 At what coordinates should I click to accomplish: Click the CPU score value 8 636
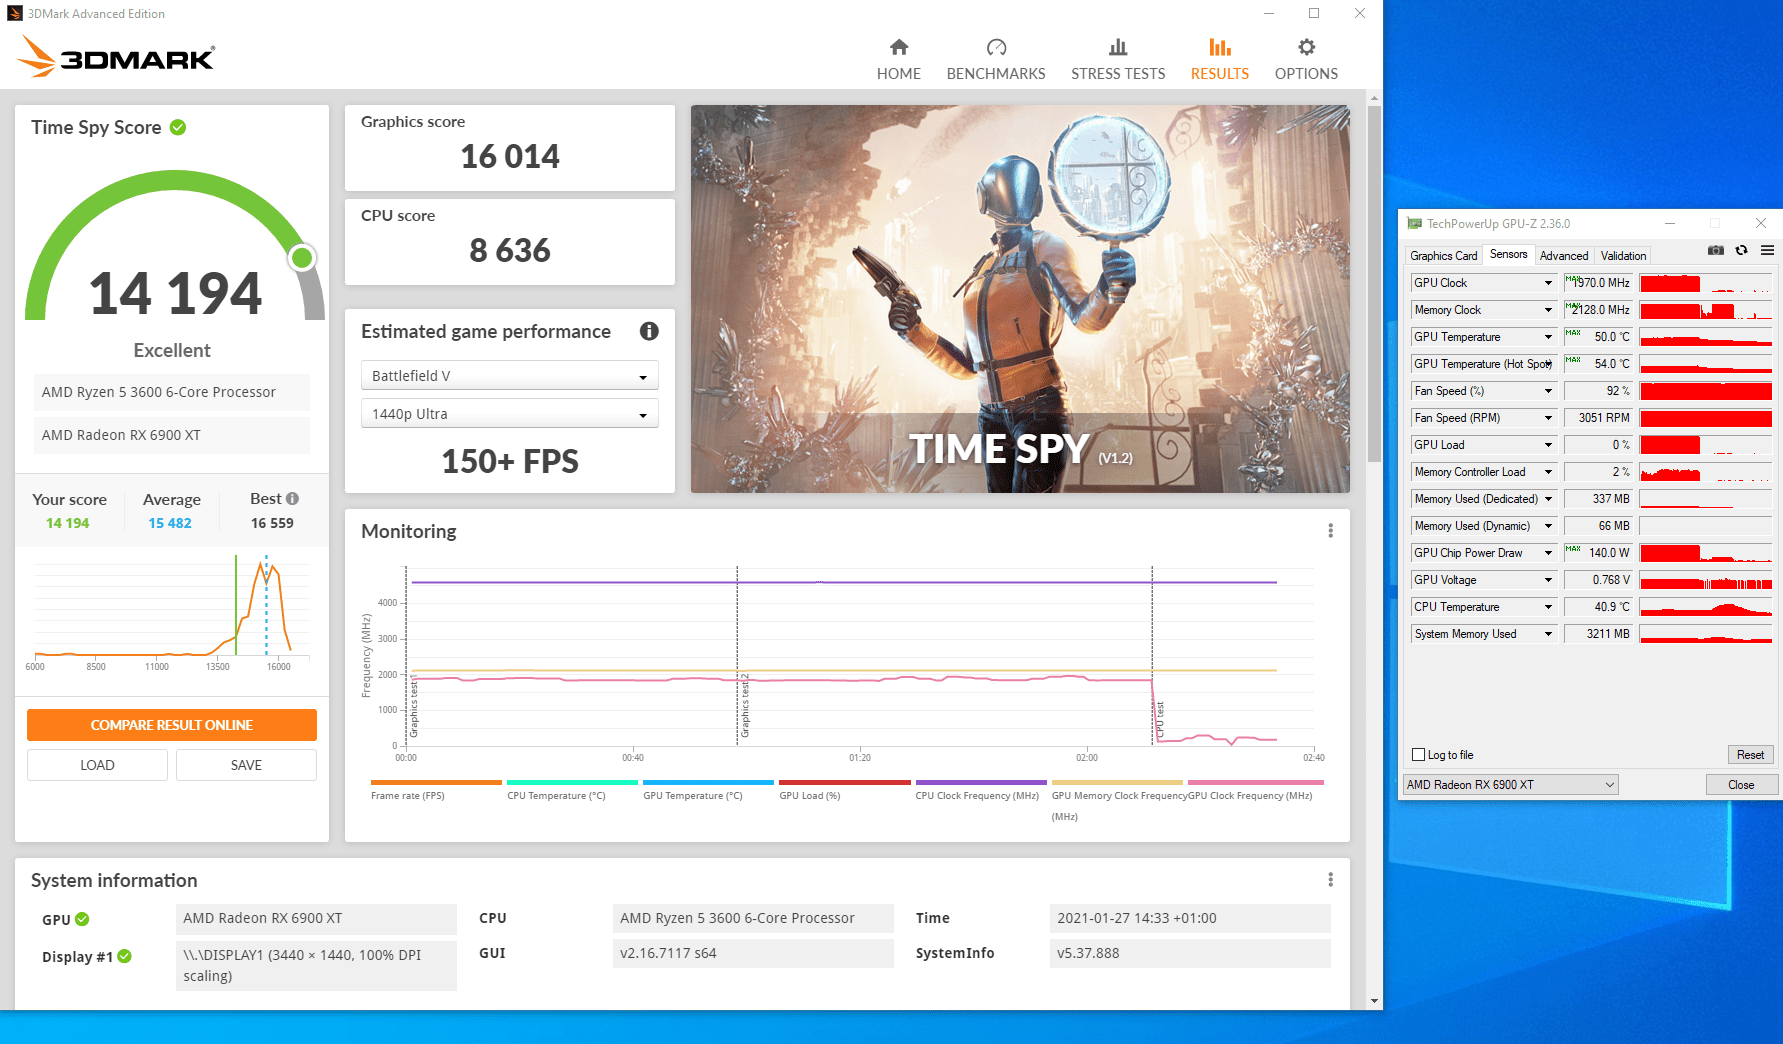pos(510,251)
